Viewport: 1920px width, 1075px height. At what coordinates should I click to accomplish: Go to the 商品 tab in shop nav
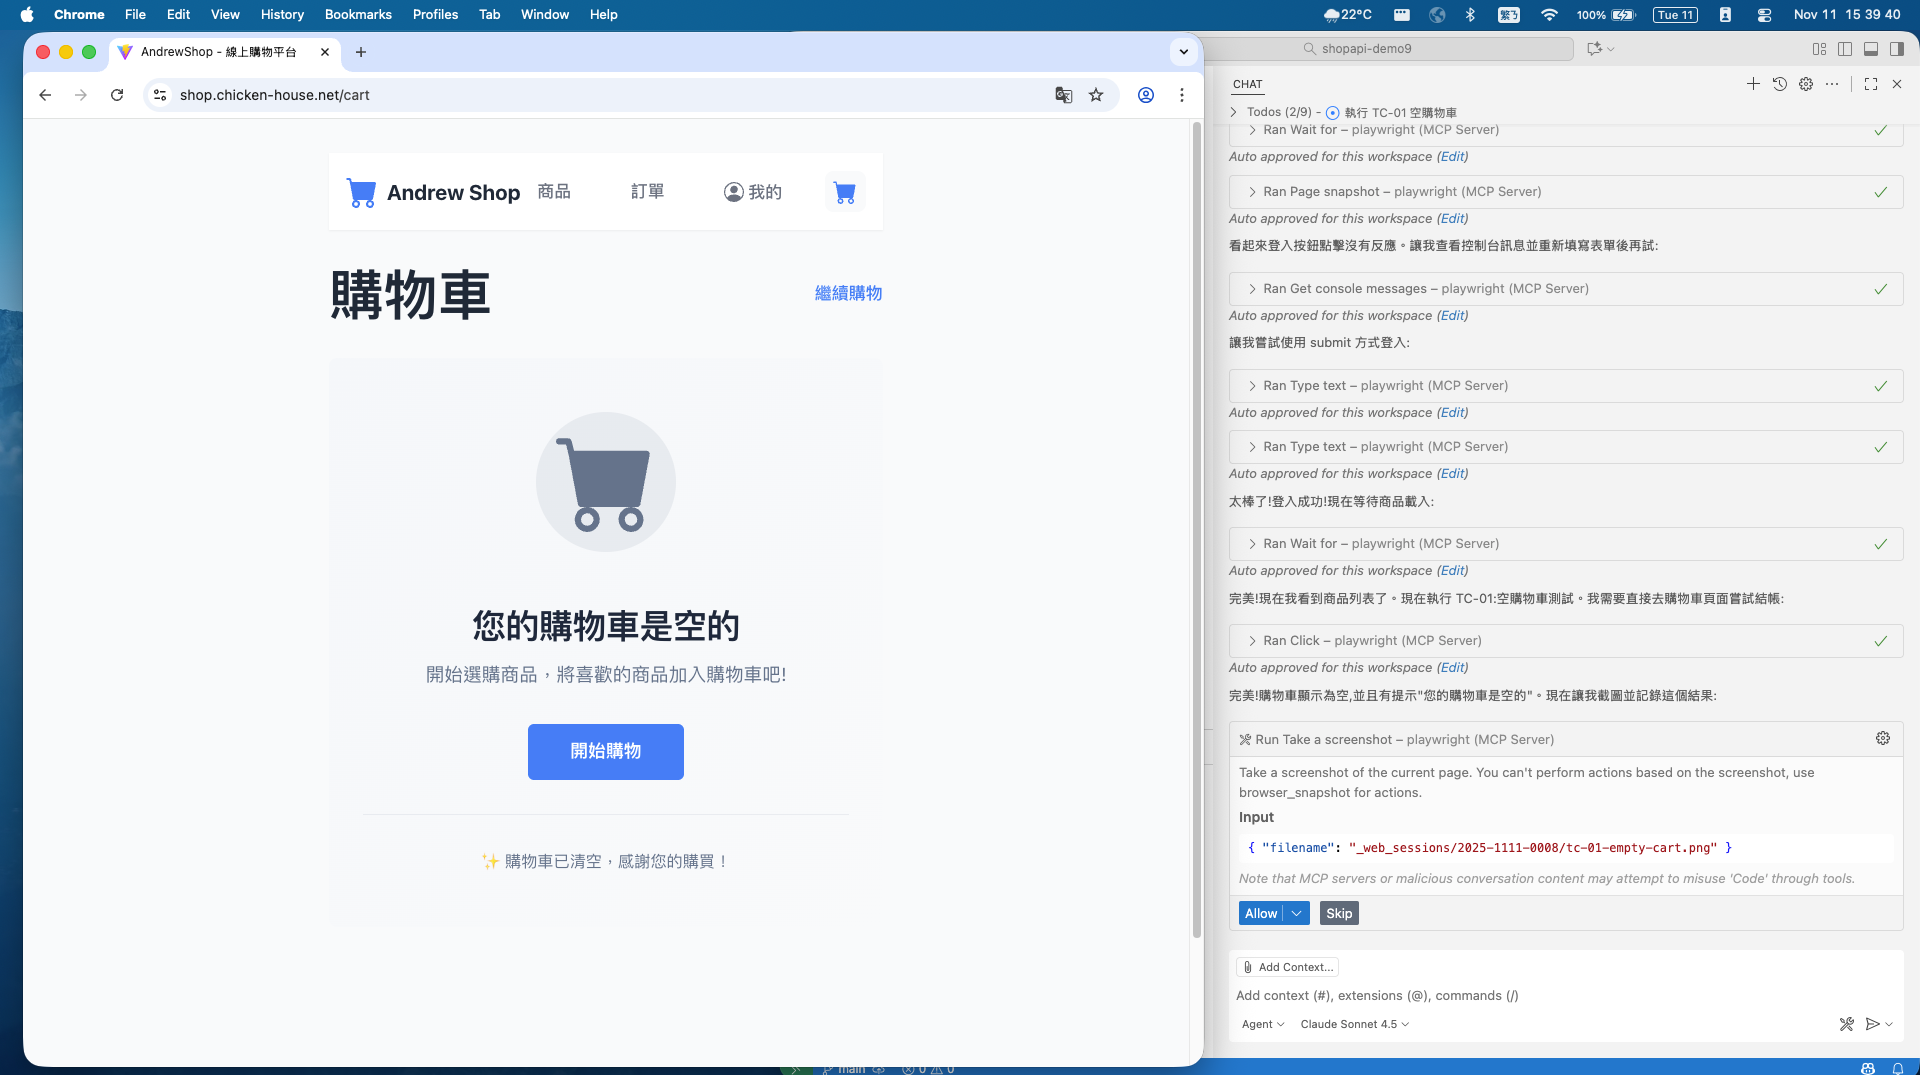pos(554,192)
